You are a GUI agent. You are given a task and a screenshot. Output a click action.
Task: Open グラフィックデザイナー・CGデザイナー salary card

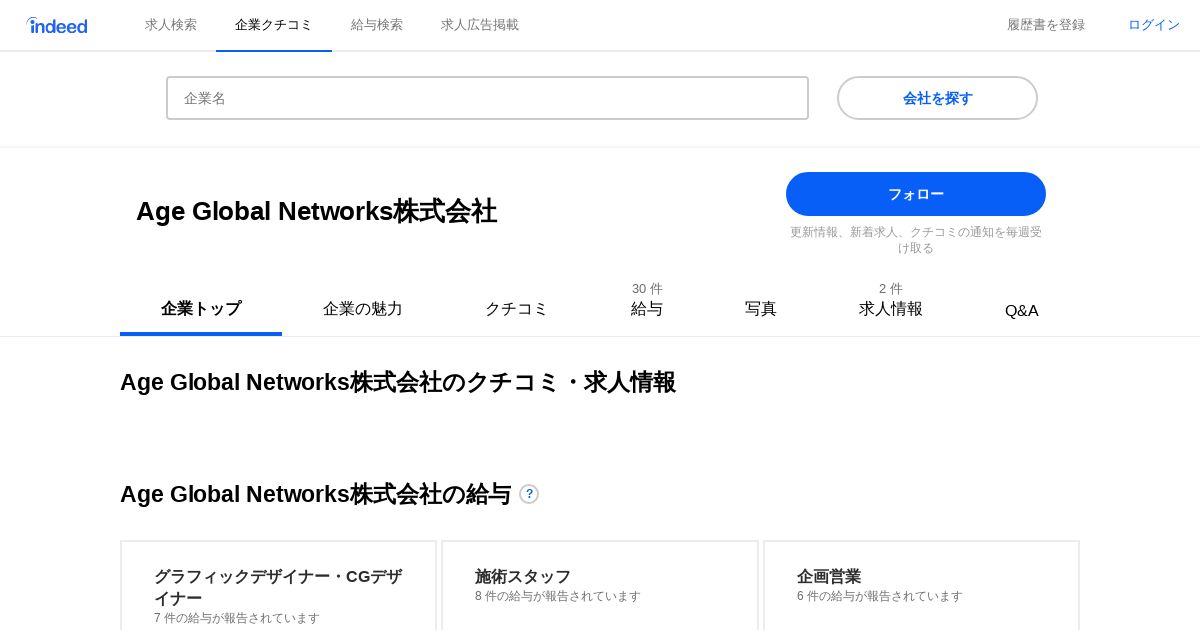tap(279, 586)
